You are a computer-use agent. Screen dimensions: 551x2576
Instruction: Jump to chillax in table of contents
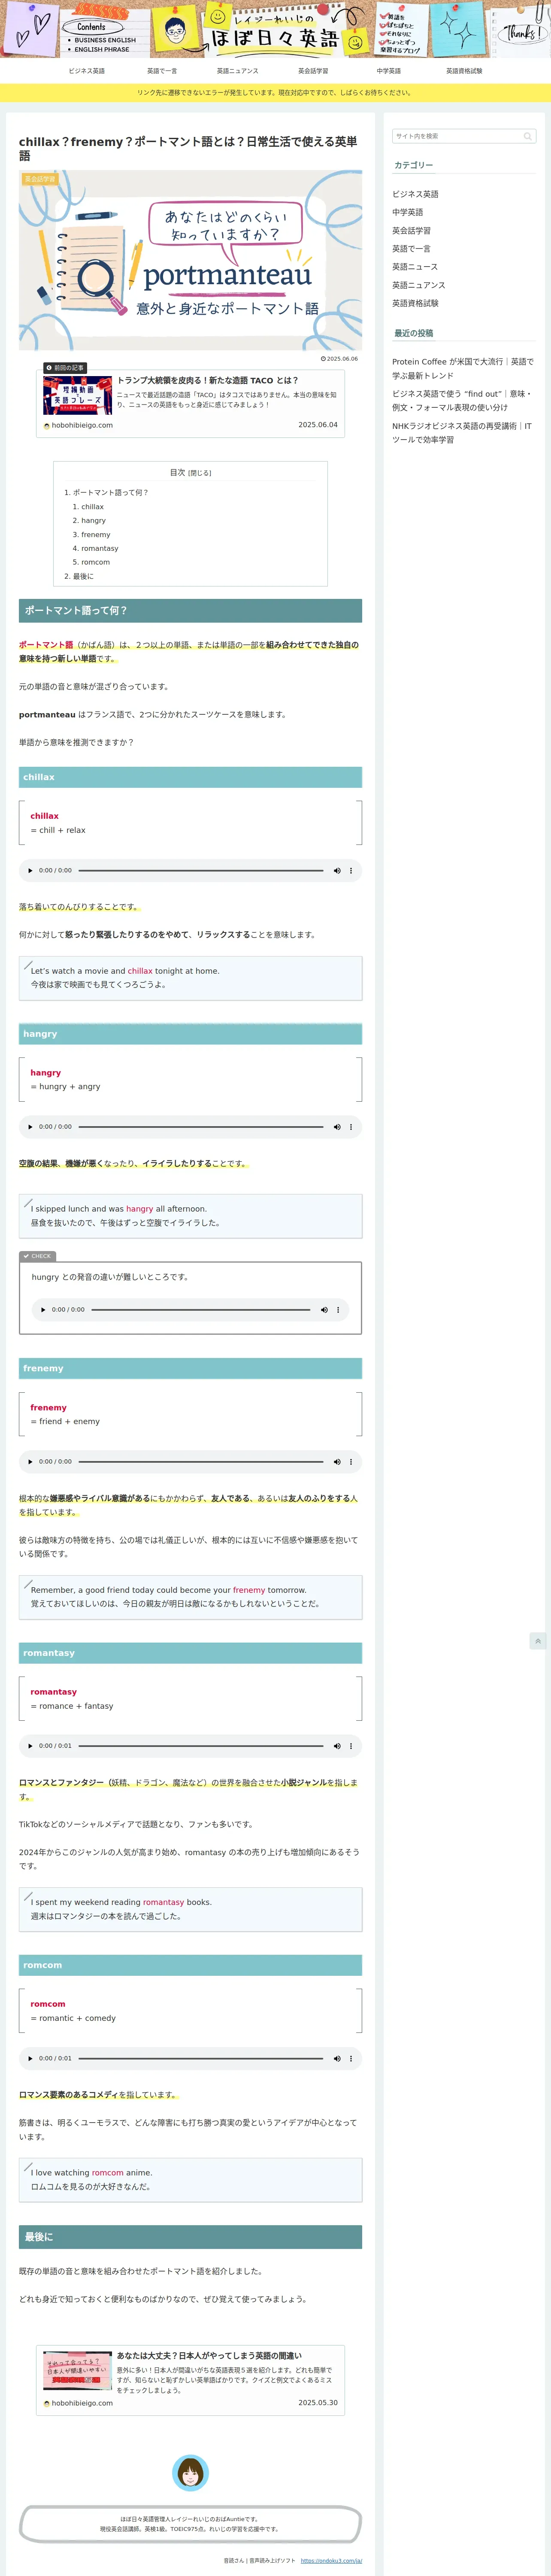pos(92,507)
